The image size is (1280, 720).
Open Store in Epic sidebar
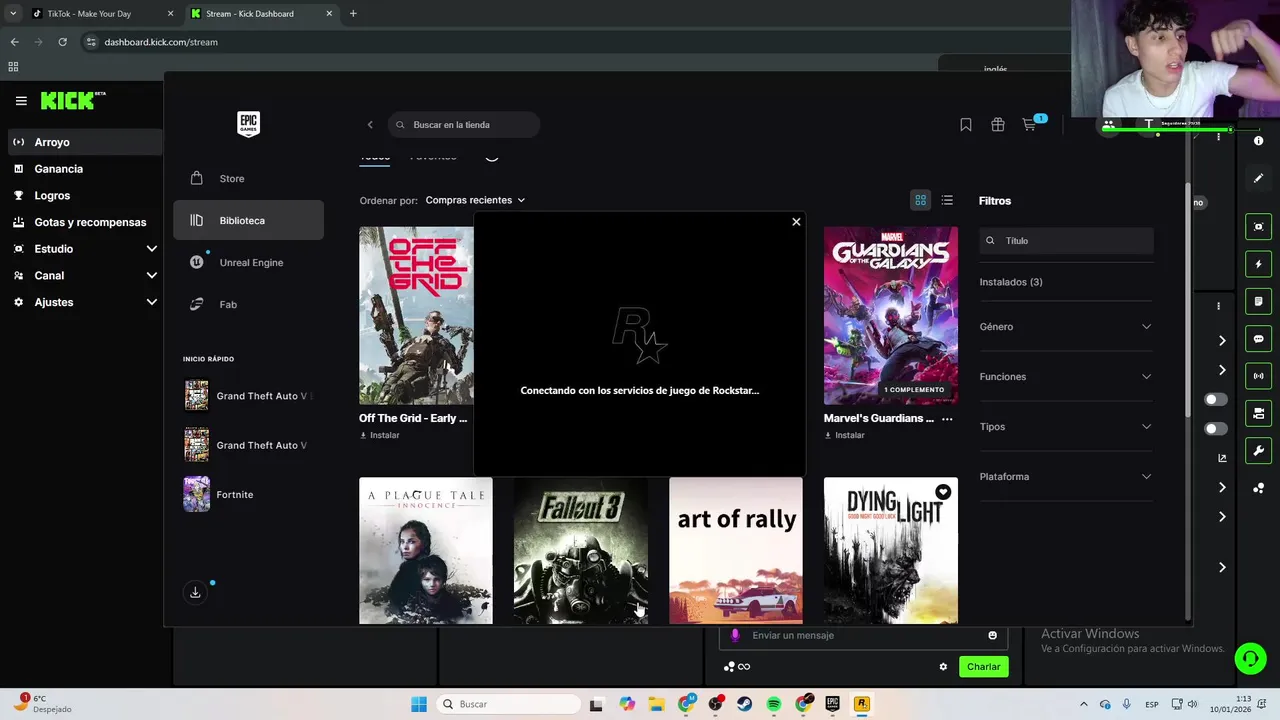tap(248, 178)
